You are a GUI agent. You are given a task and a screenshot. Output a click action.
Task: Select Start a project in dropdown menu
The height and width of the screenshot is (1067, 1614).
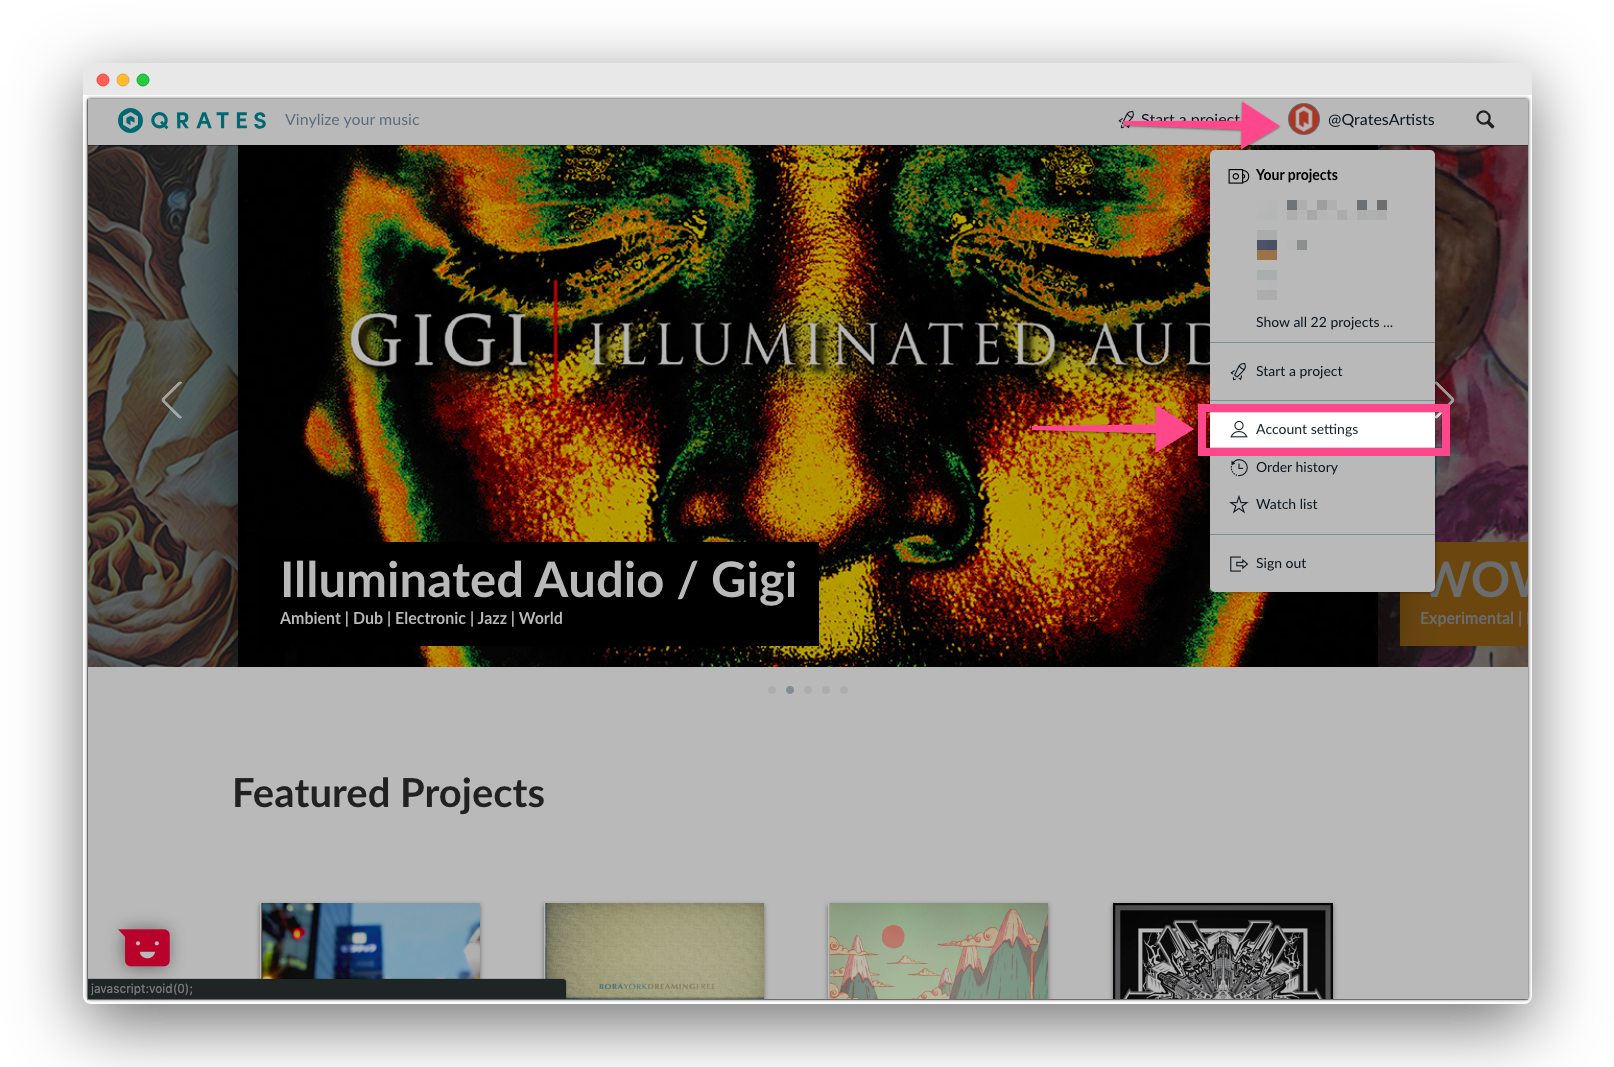1299,371
